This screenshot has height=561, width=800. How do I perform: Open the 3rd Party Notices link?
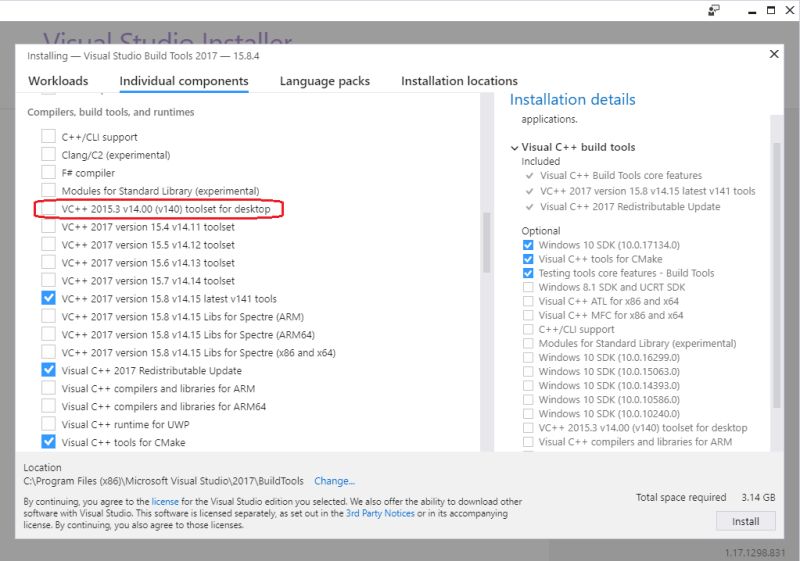pyautogui.click(x=380, y=513)
